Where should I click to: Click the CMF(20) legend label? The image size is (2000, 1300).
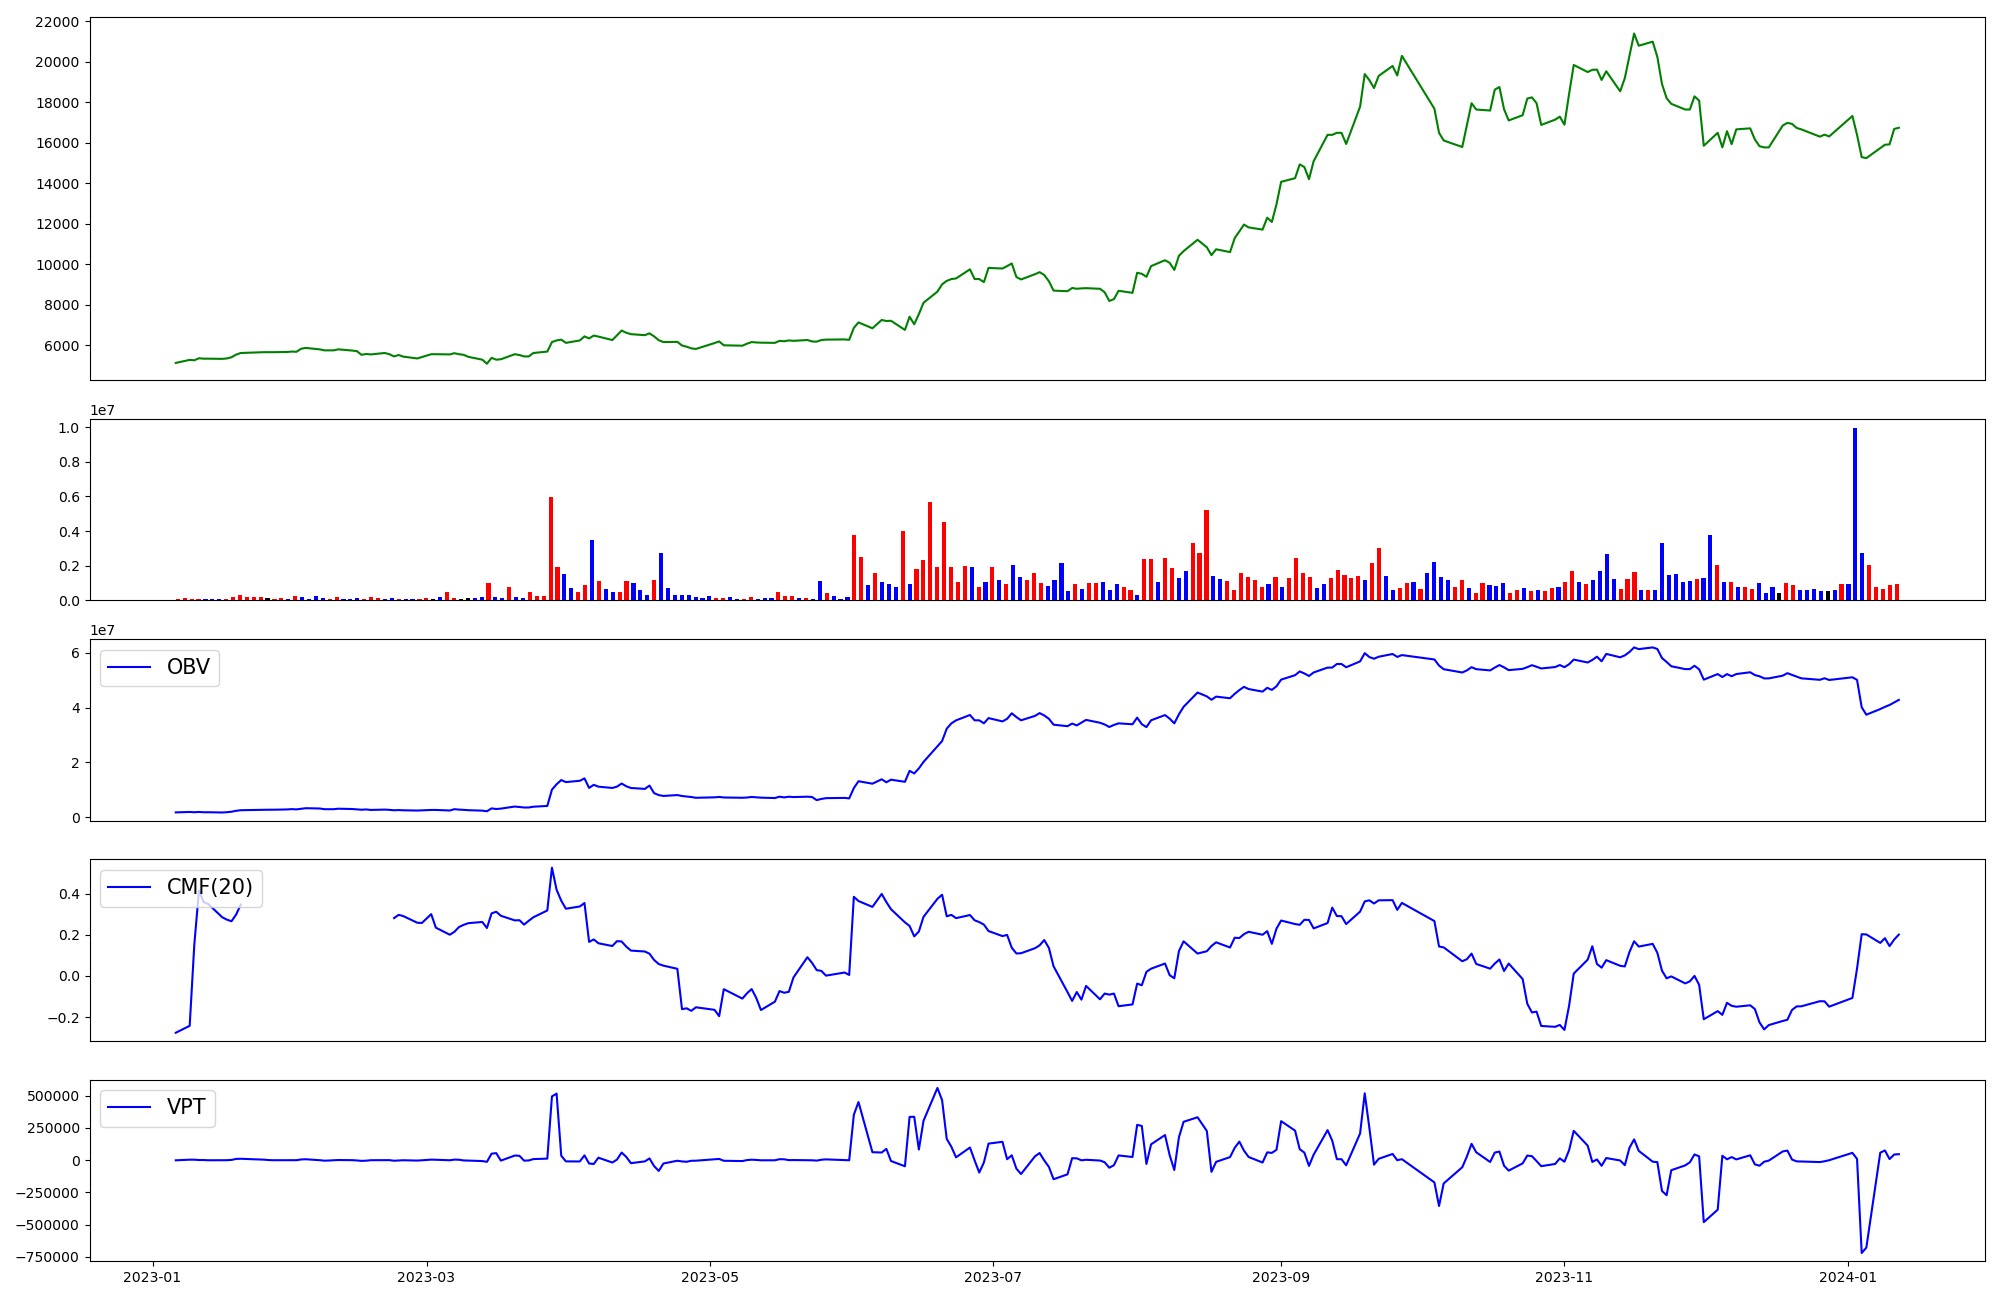[x=209, y=888]
